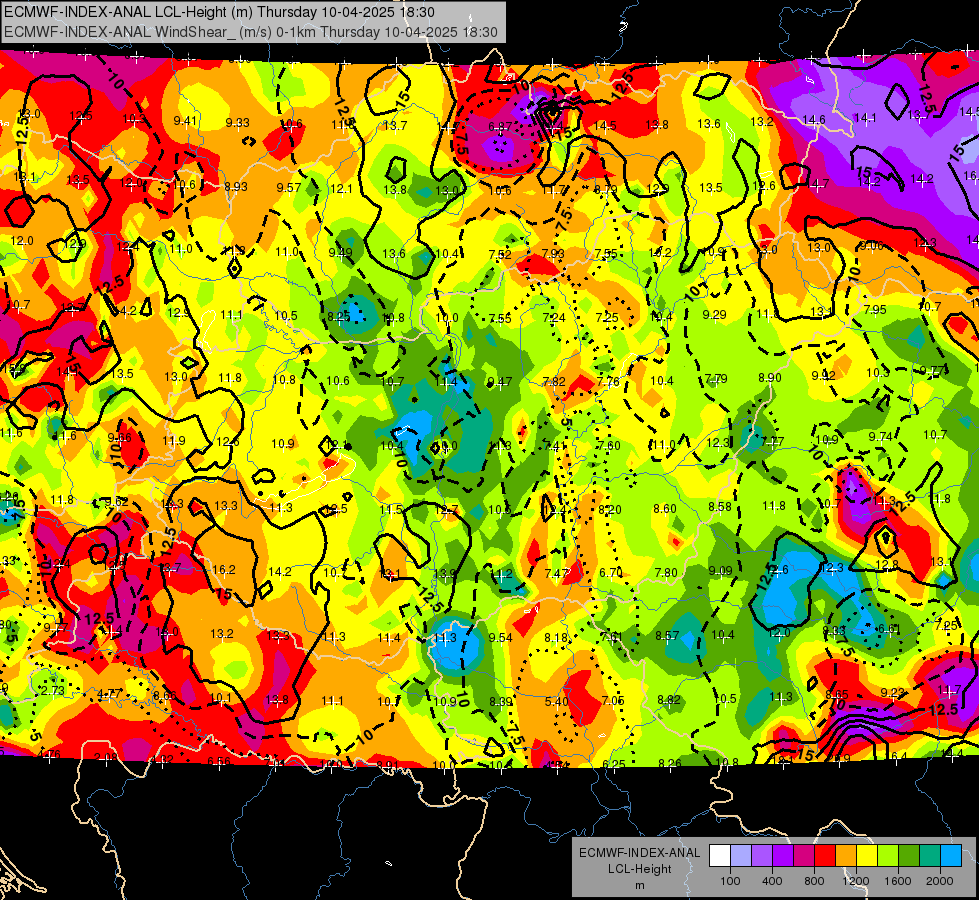Click the lime green legend swatch
Viewport: 979px width, 900px height.
click(x=887, y=856)
